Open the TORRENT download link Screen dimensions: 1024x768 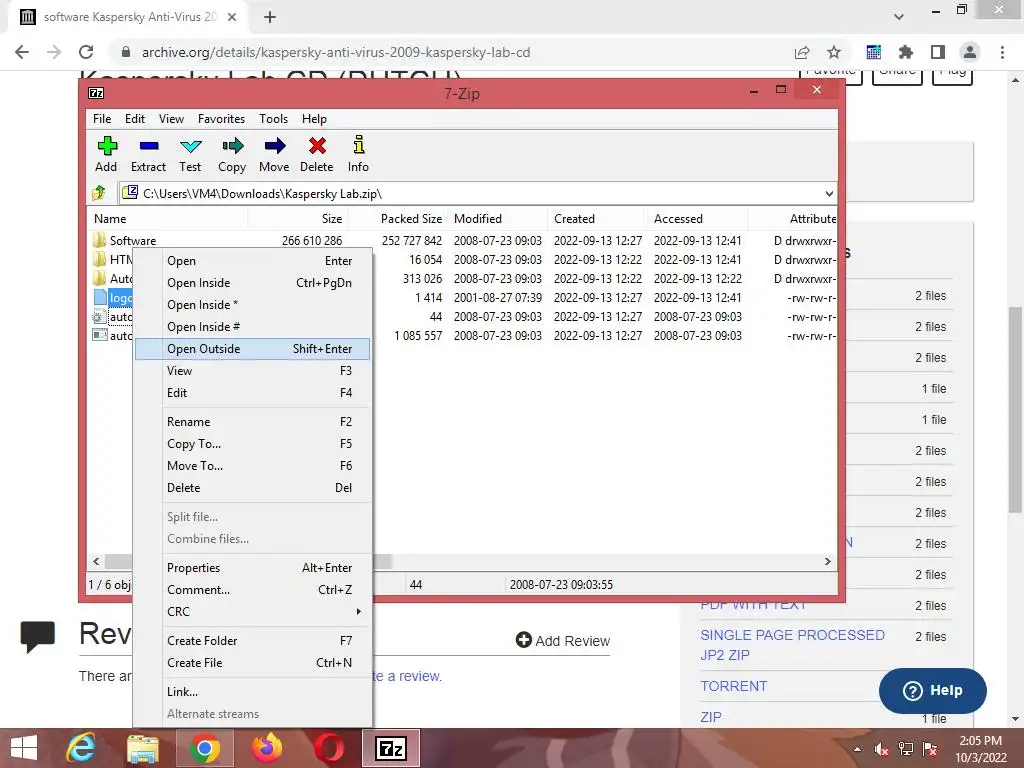pyautogui.click(x=733, y=686)
